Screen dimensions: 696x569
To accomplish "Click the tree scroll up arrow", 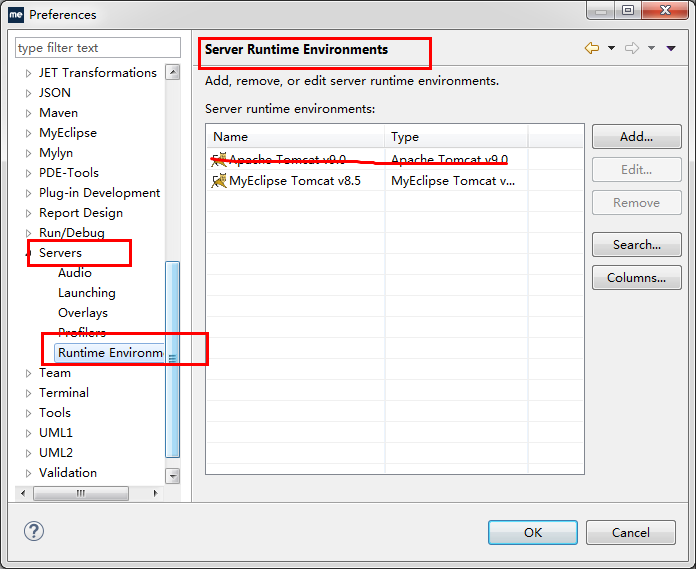I will [x=173, y=72].
